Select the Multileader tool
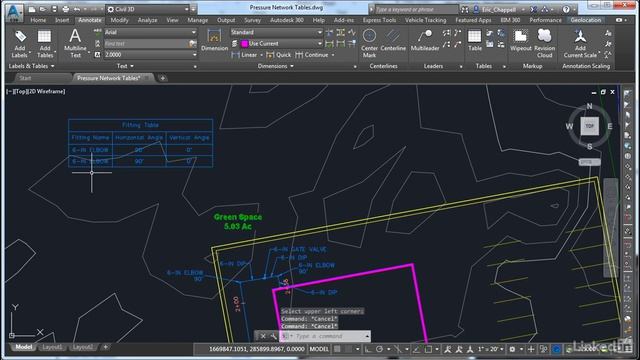640x360 pixels. pos(425,40)
